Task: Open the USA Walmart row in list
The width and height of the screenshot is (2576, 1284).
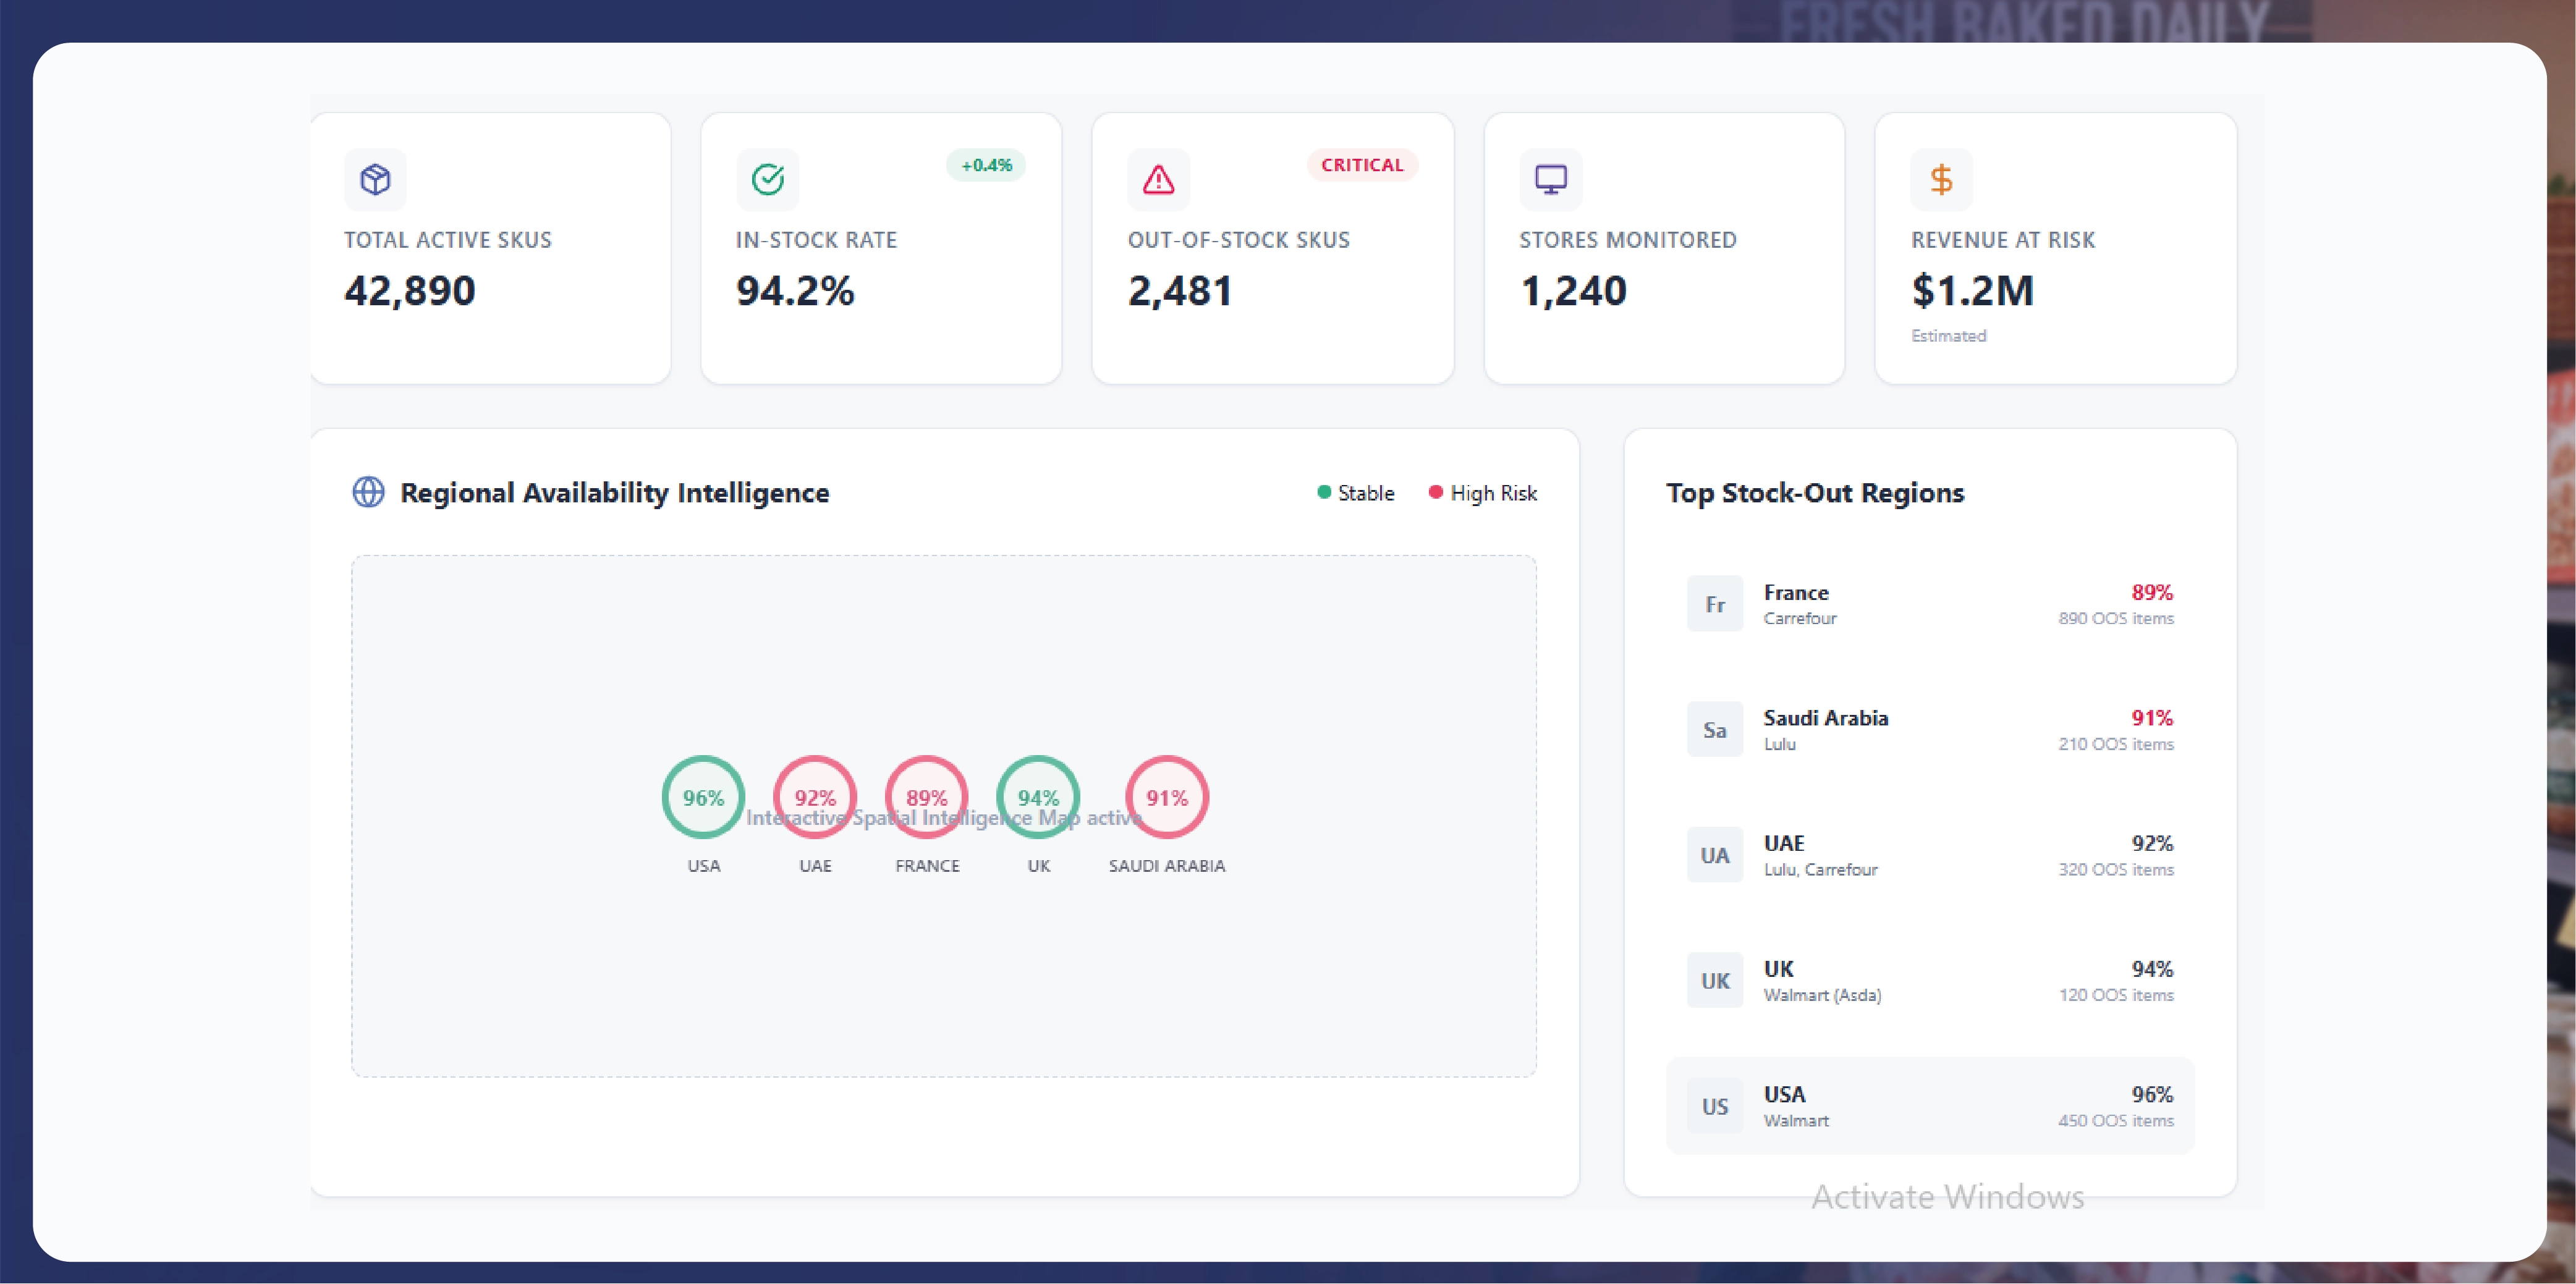Action: click(1929, 1106)
